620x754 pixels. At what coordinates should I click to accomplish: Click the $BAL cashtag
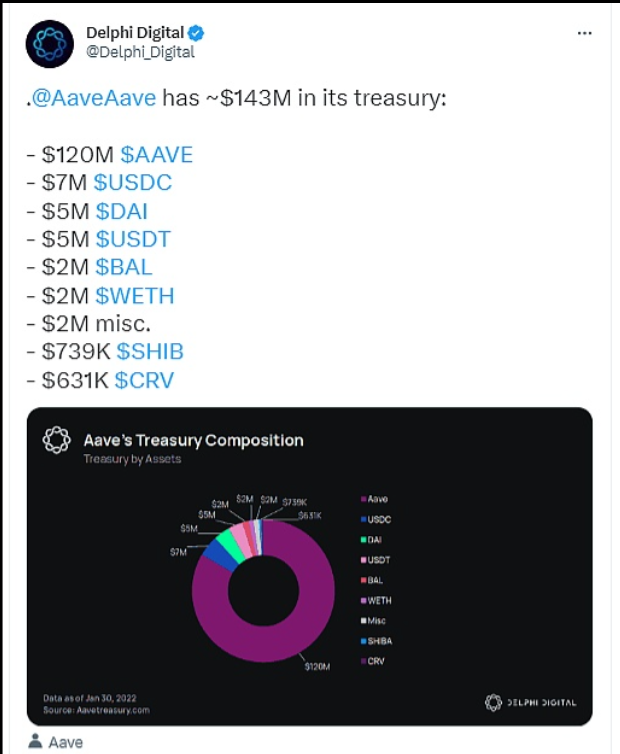click(124, 267)
